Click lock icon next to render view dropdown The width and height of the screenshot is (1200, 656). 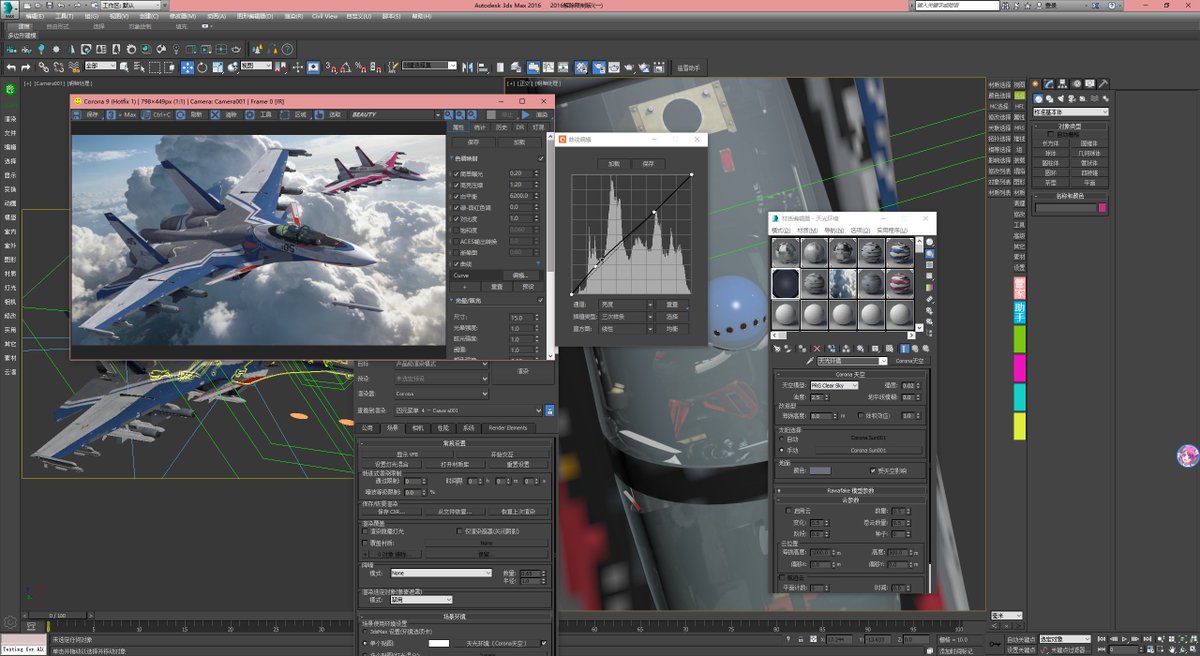549,411
